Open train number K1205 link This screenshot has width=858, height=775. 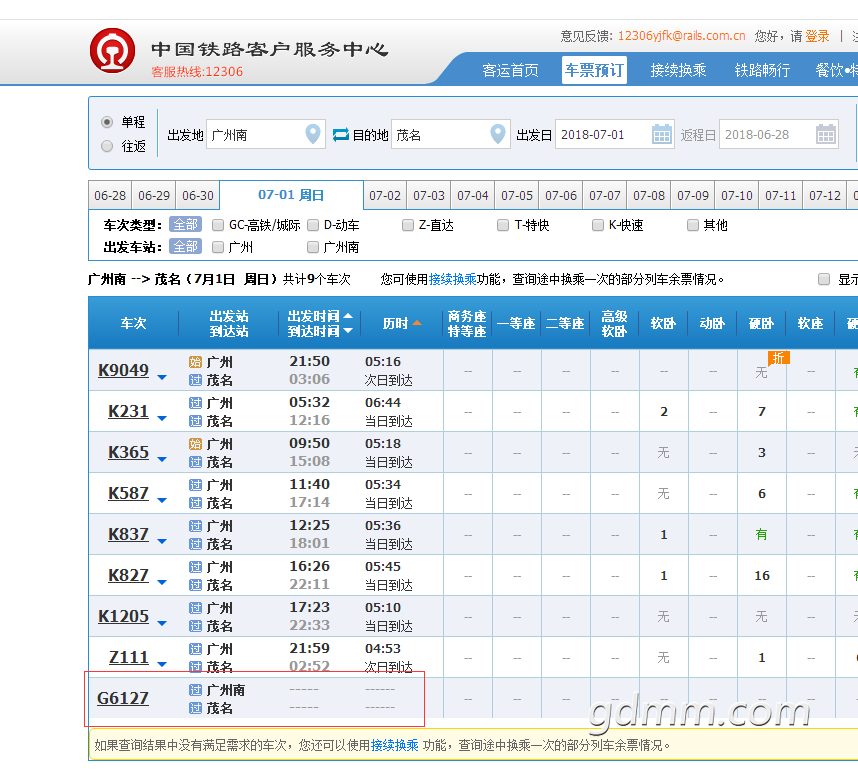tap(123, 616)
